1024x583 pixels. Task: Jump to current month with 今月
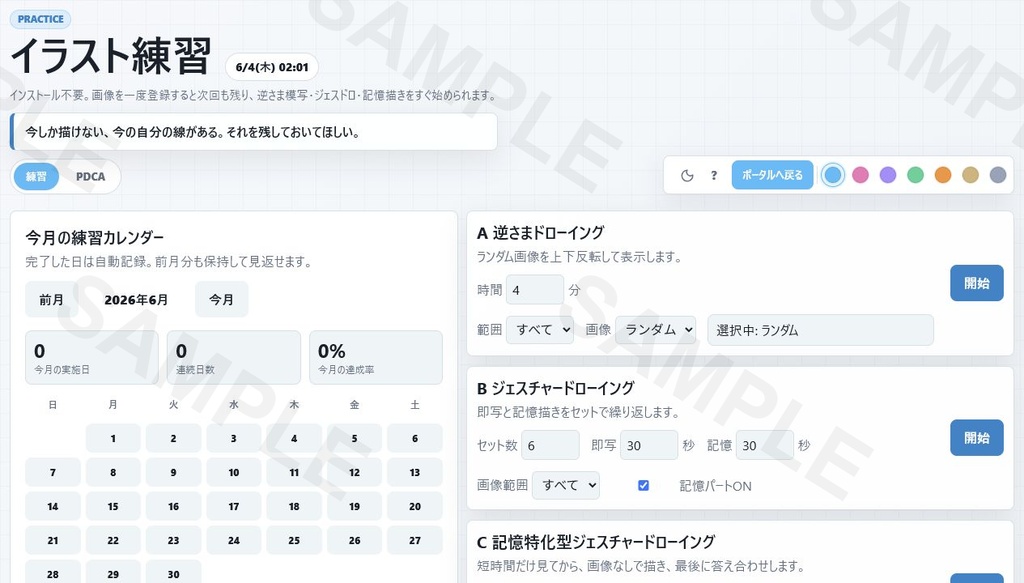point(221,300)
